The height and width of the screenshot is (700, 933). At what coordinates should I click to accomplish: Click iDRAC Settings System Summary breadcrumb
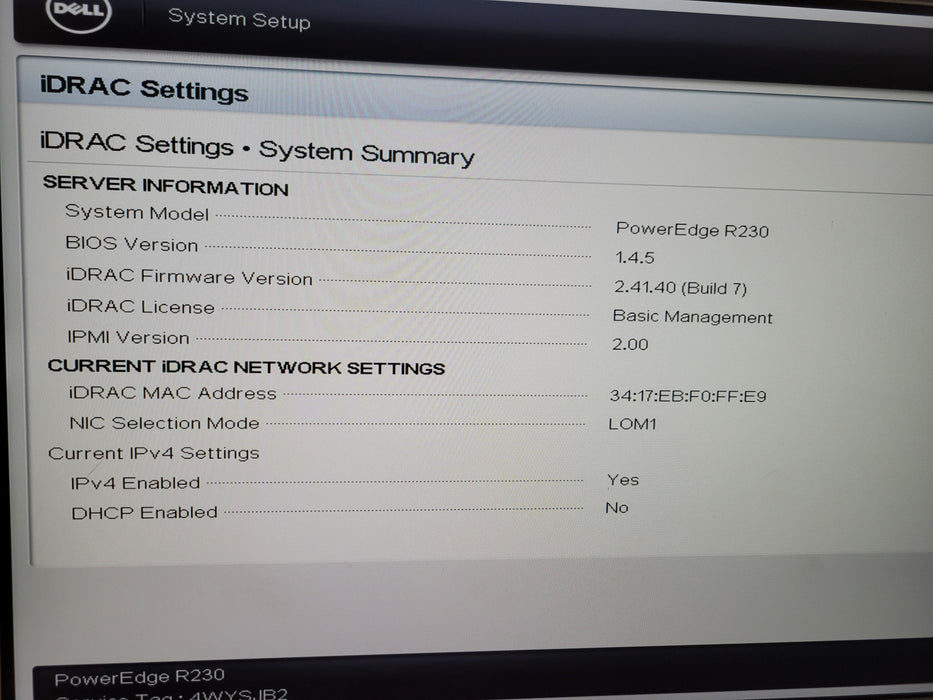tap(257, 149)
